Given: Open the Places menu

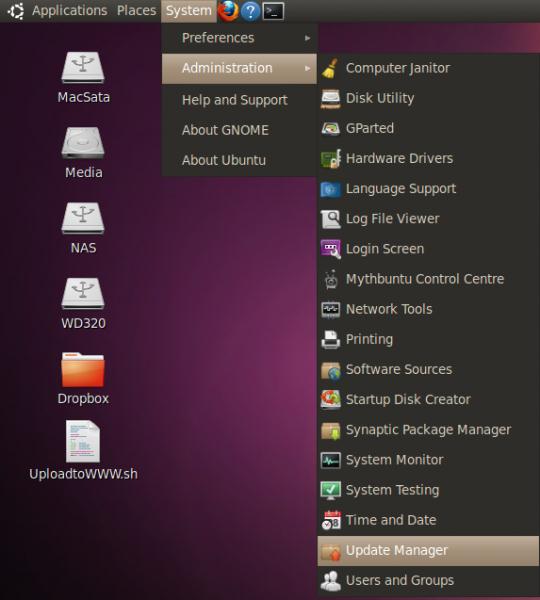Looking at the screenshot, I should (x=136, y=11).
